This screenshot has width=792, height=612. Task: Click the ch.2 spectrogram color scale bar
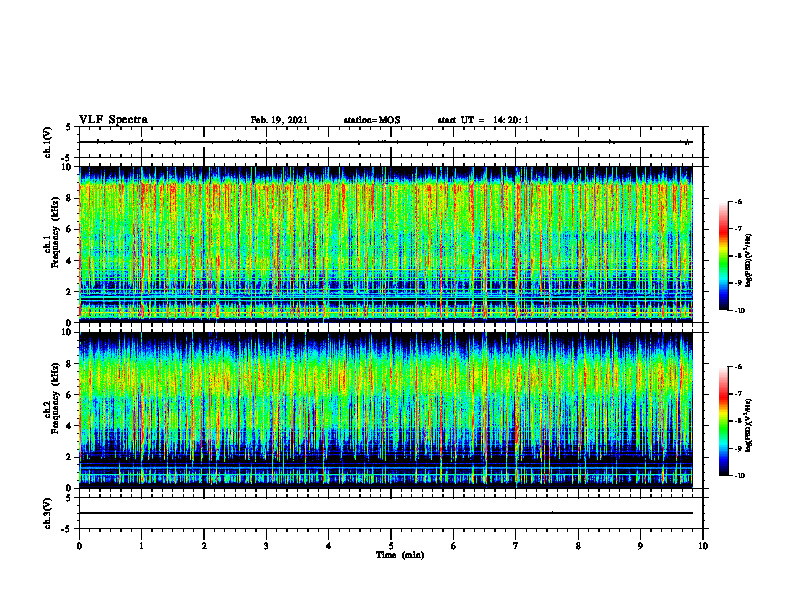pos(723,421)
